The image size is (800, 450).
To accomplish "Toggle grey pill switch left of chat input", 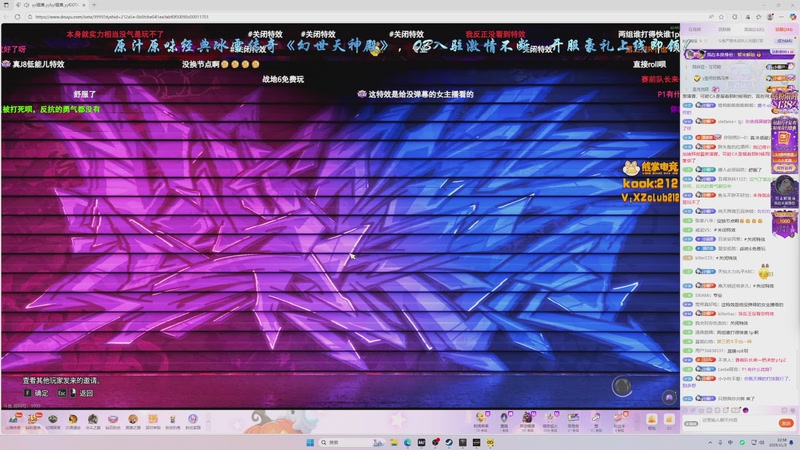I will tap(691, 423).
